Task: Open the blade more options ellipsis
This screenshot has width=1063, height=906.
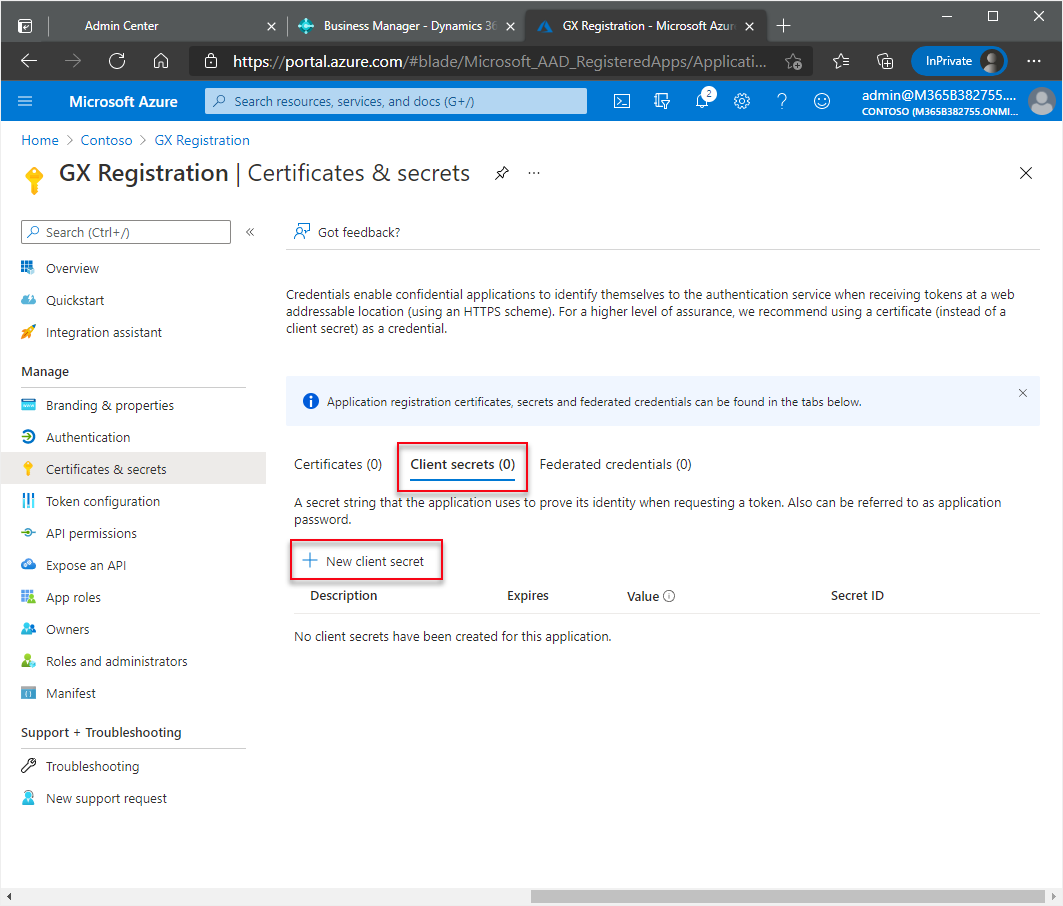Action: coord(534,173)
